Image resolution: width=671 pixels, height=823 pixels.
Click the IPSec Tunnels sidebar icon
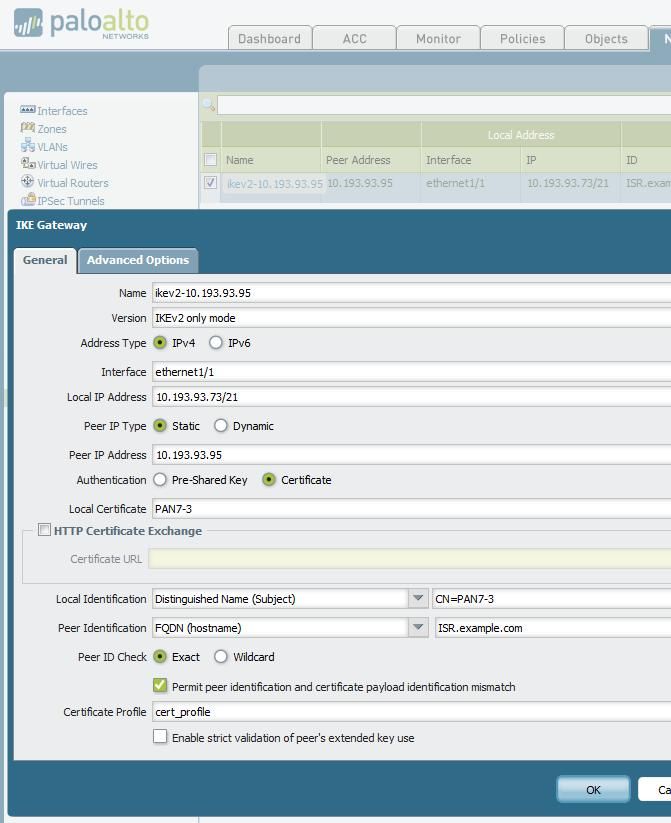pos(28,200)
